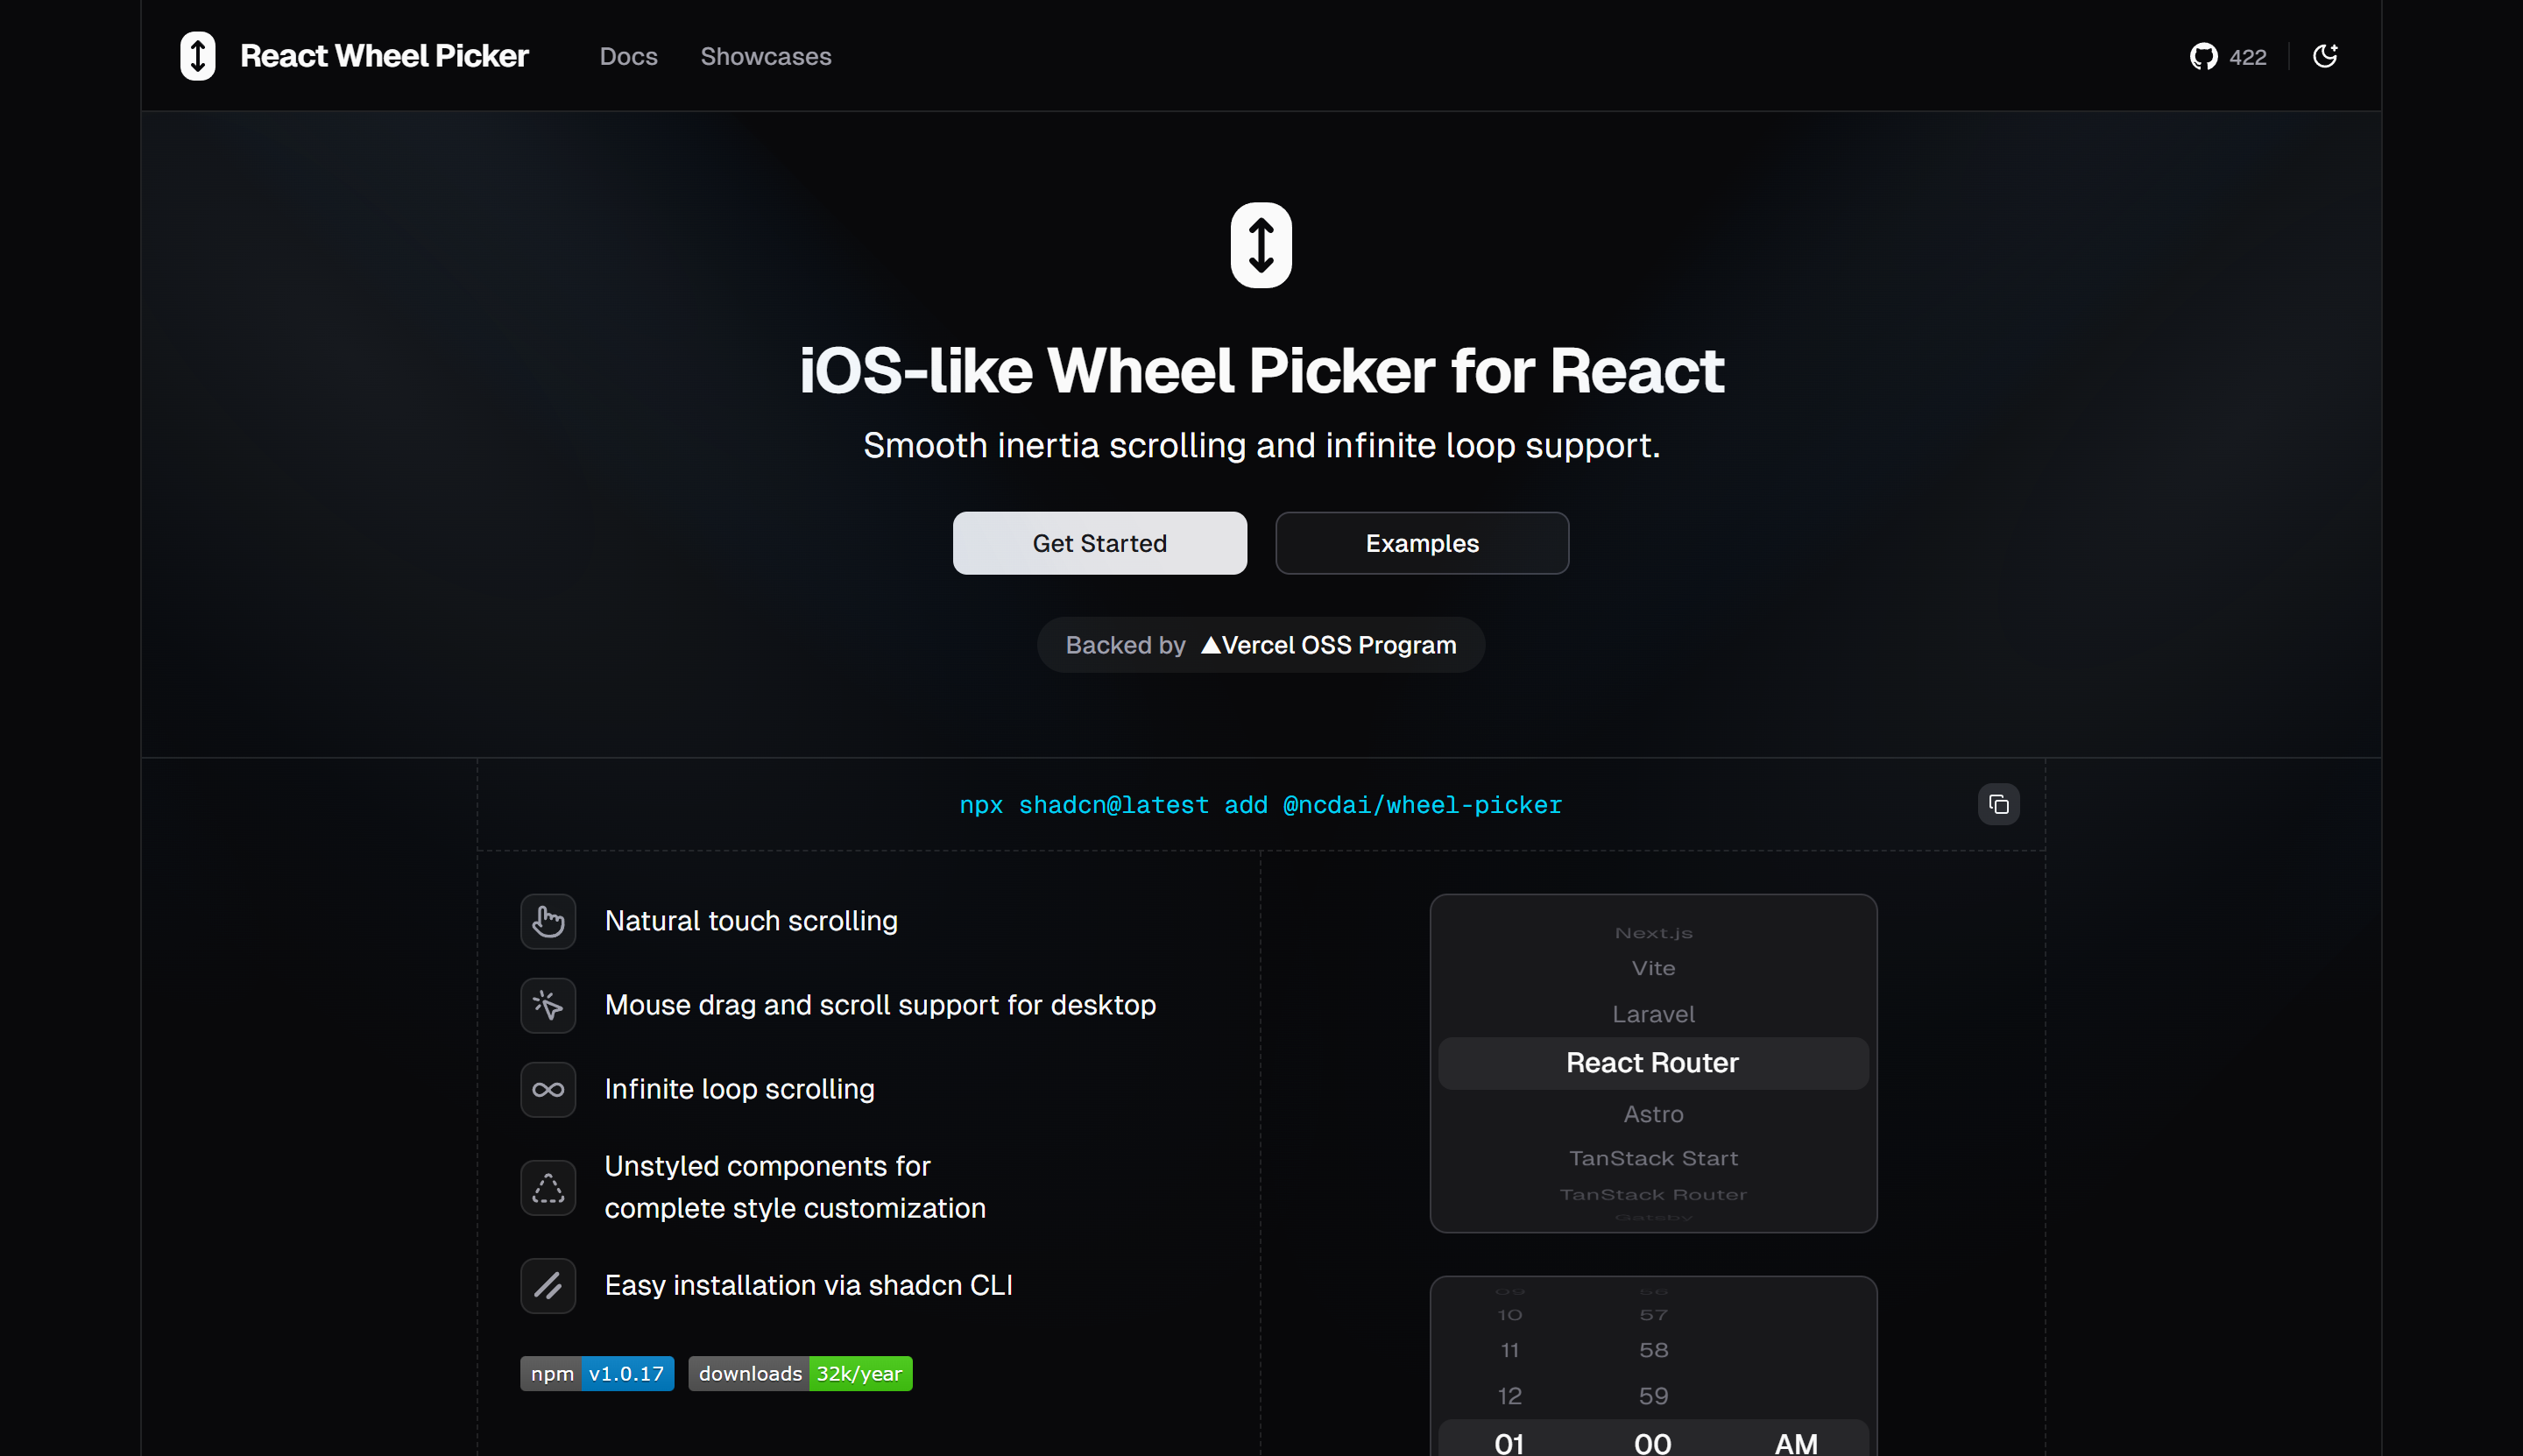Screen dimensions: 2523x1456
Task: Click the infinite loop scrolling infinity icon
Action: coord(548,1089)
